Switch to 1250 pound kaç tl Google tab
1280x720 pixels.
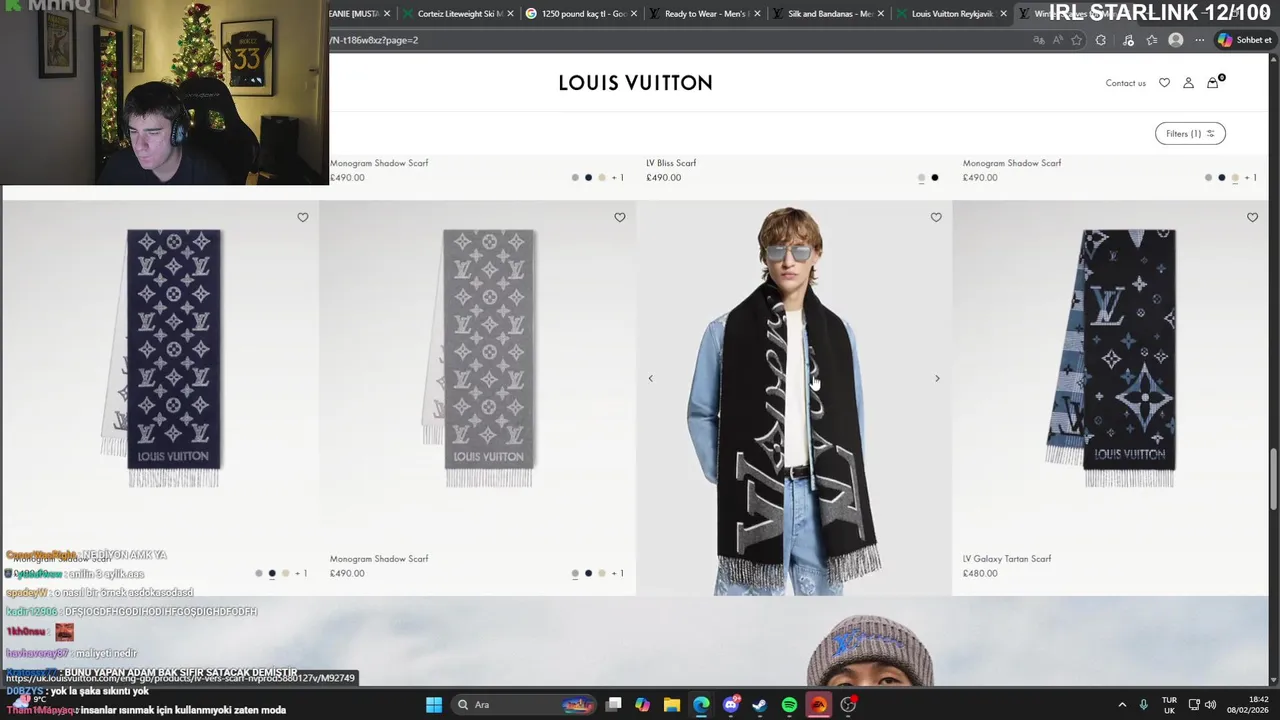pyautogui.click(x=584, y=14)
